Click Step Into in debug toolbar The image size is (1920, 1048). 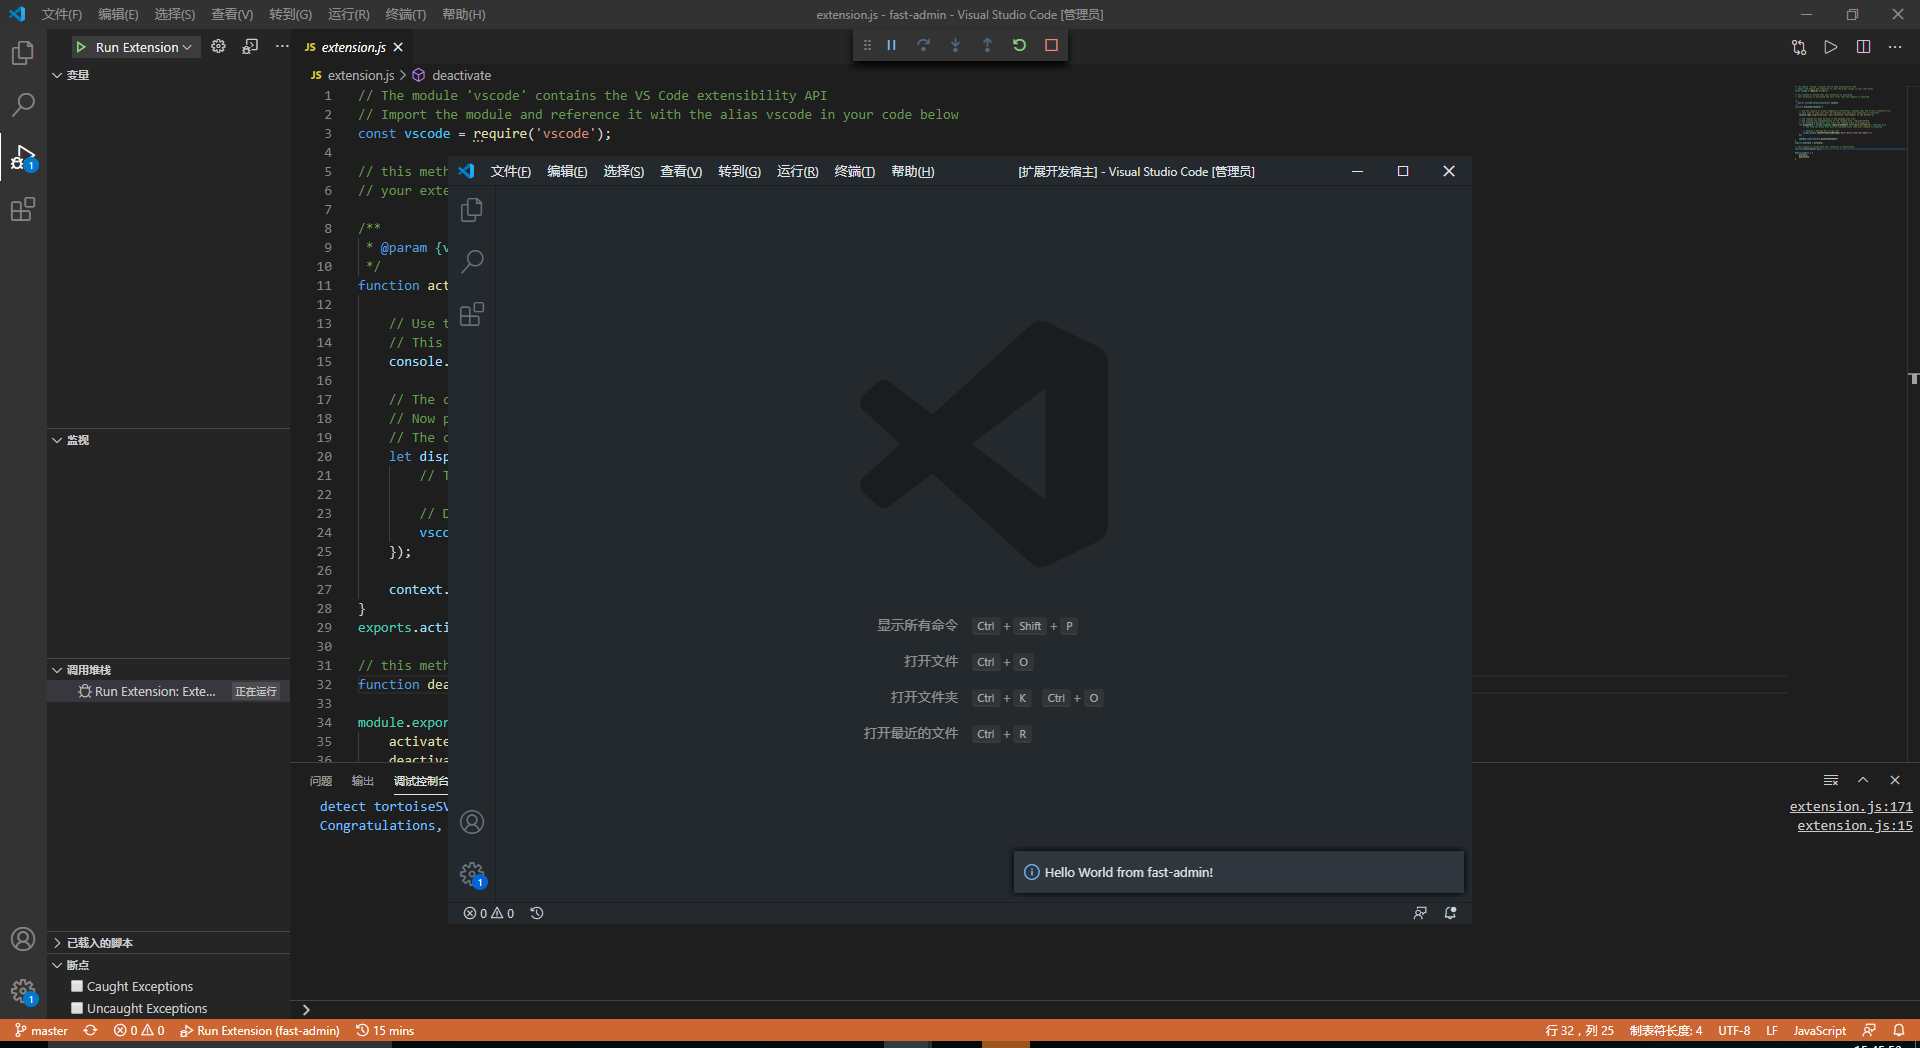(955, 45)
